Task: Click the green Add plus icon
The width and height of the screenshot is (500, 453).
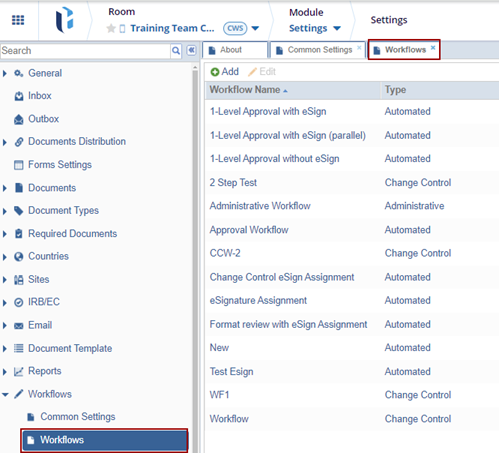Action: pyautogui.click(x=215, y=72)
